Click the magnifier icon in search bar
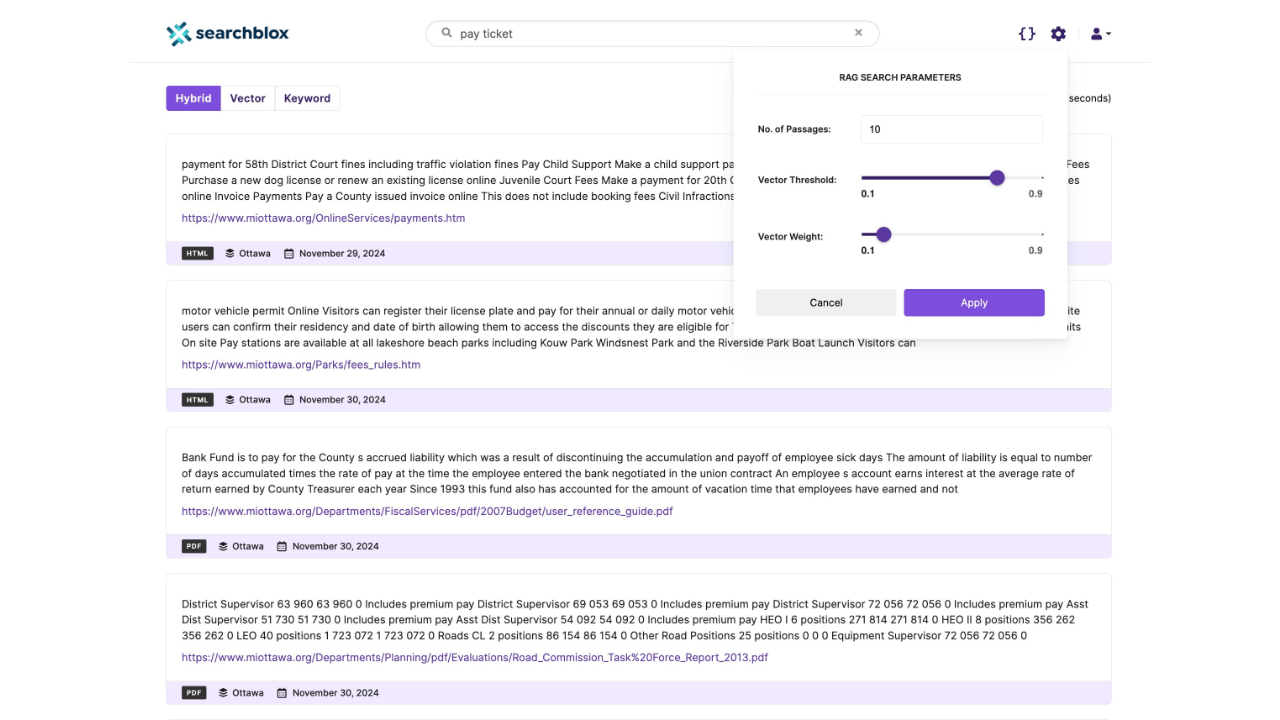 point(445,33)
